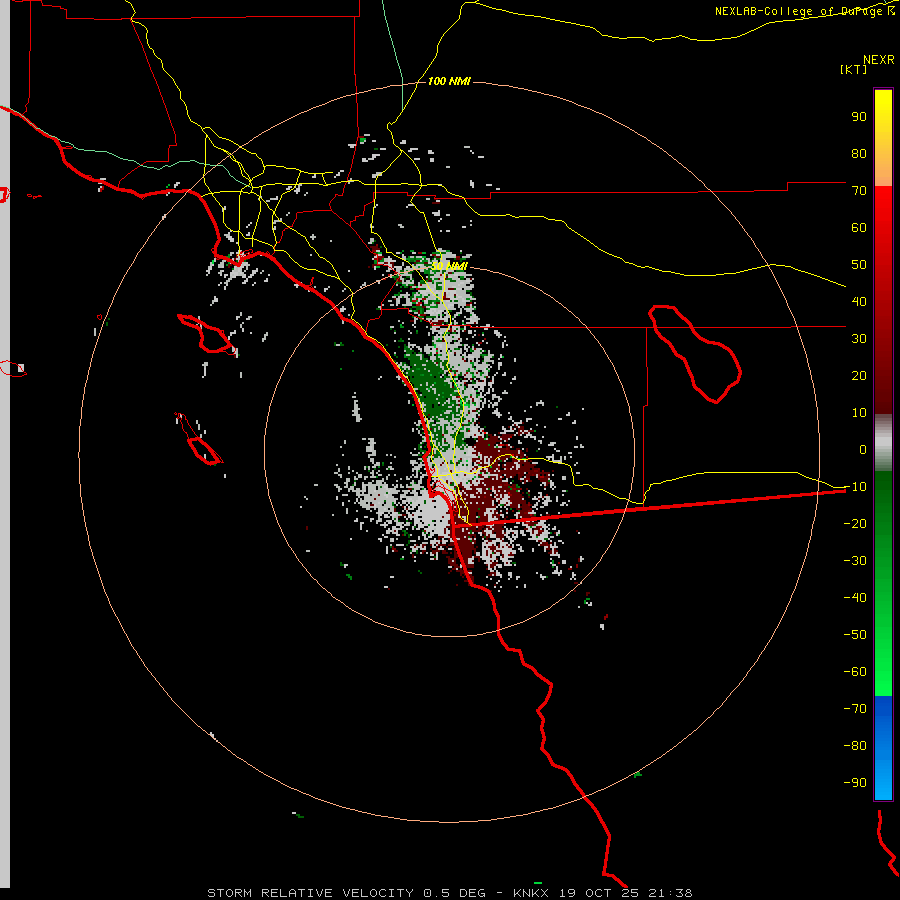Click the NEXR label above the color scale
Screen dimensions: 900x900
tap(879, 60)
